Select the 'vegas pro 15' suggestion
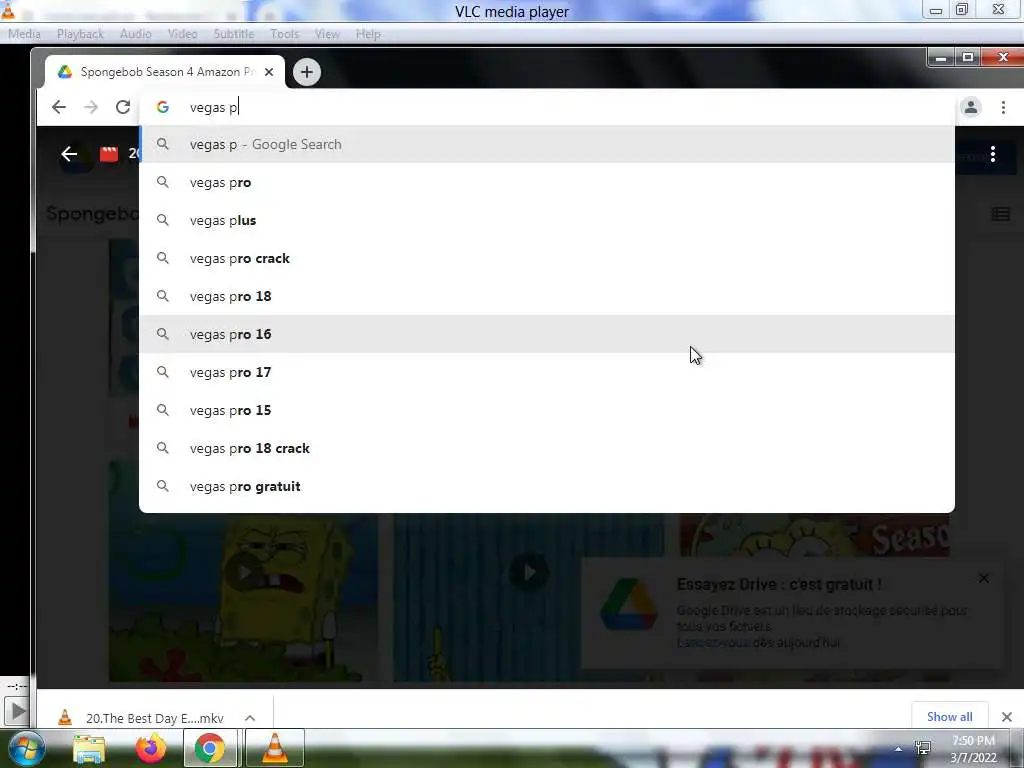This screenshot has height=768, width=1024. (x=547, y=410)
